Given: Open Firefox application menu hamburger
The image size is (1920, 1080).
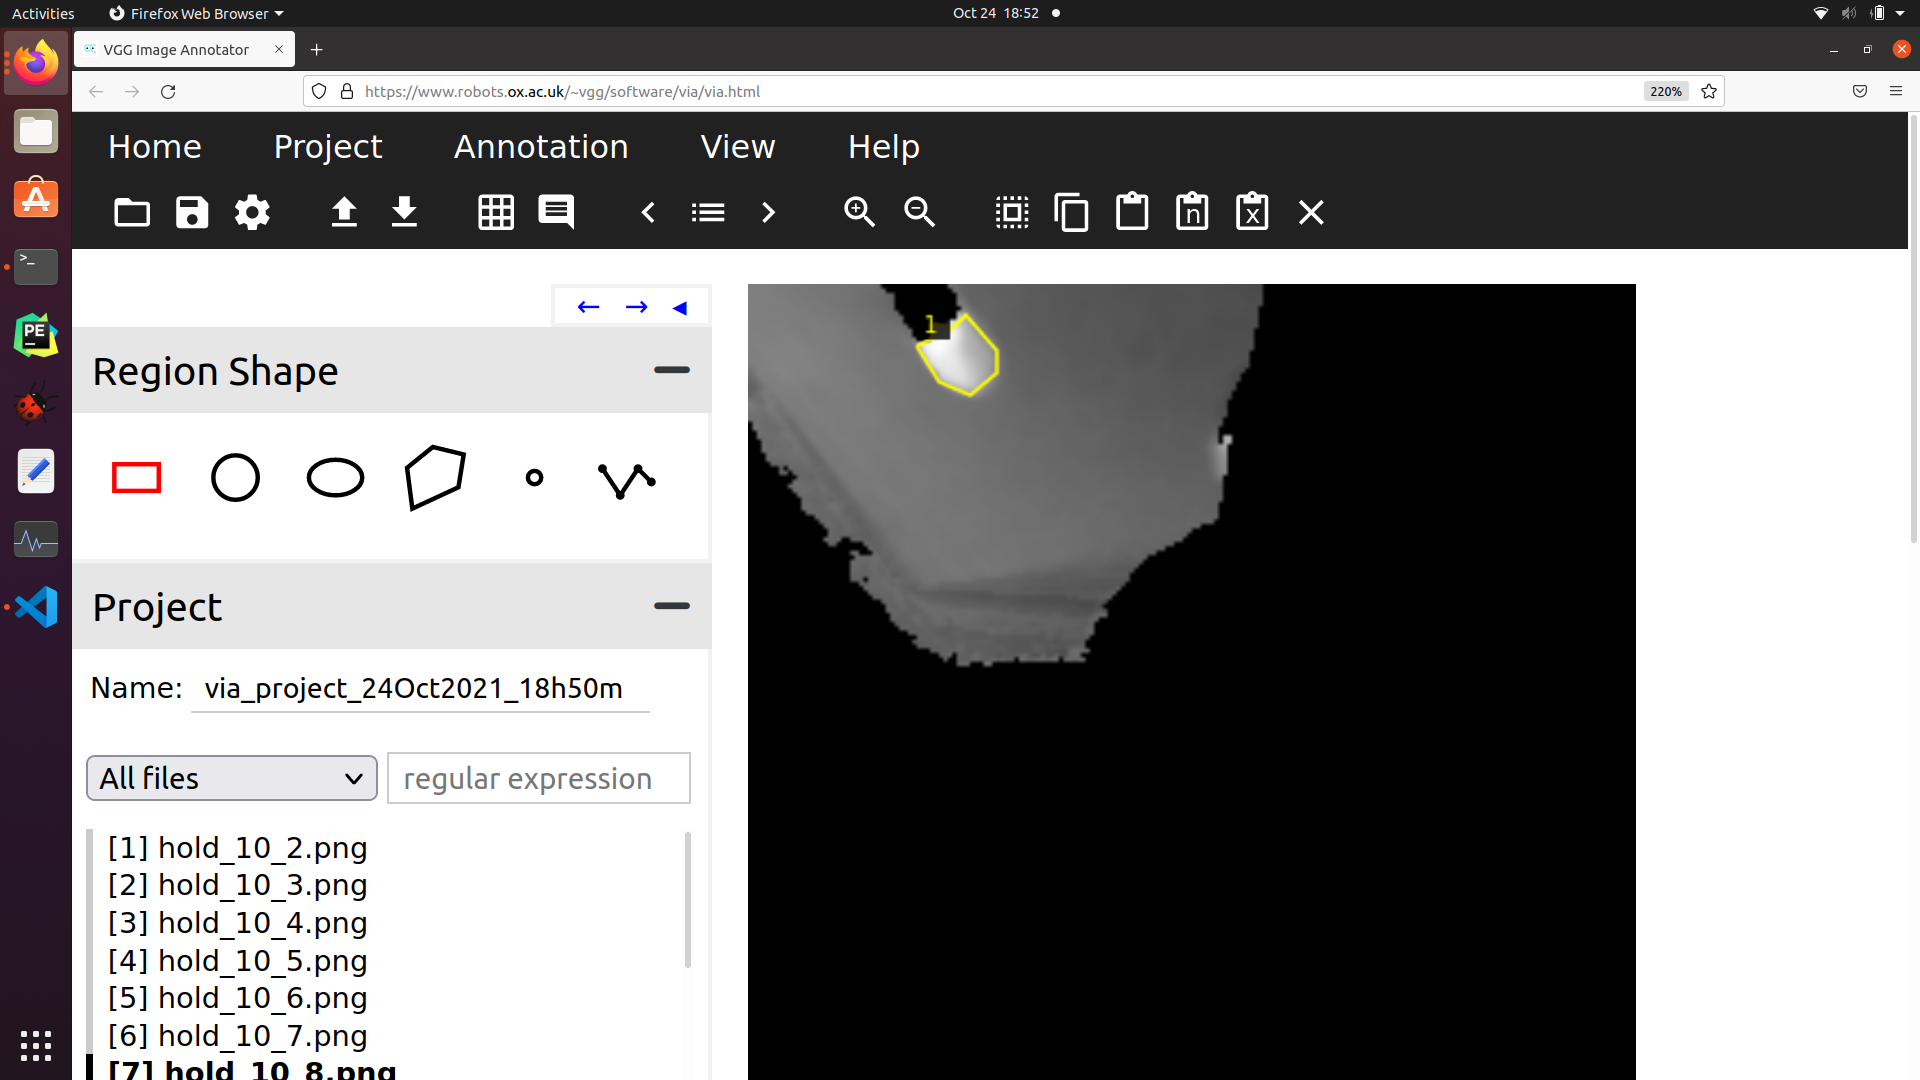Looking at the screenshot, I should pyautogui.click(x=1895, y=91).
